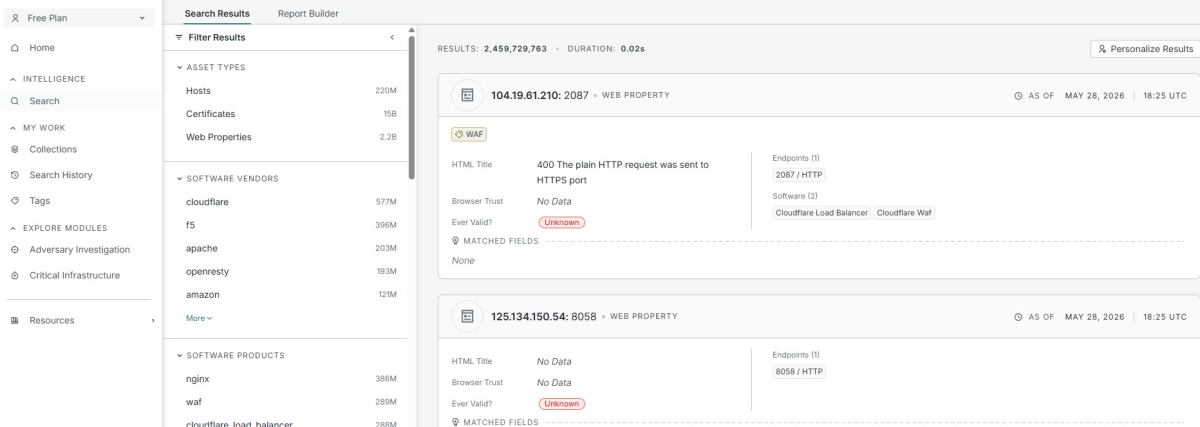Open Adversary Investigation module
The height and width of the screenshot is (427, 1200).
pos(80,249)
